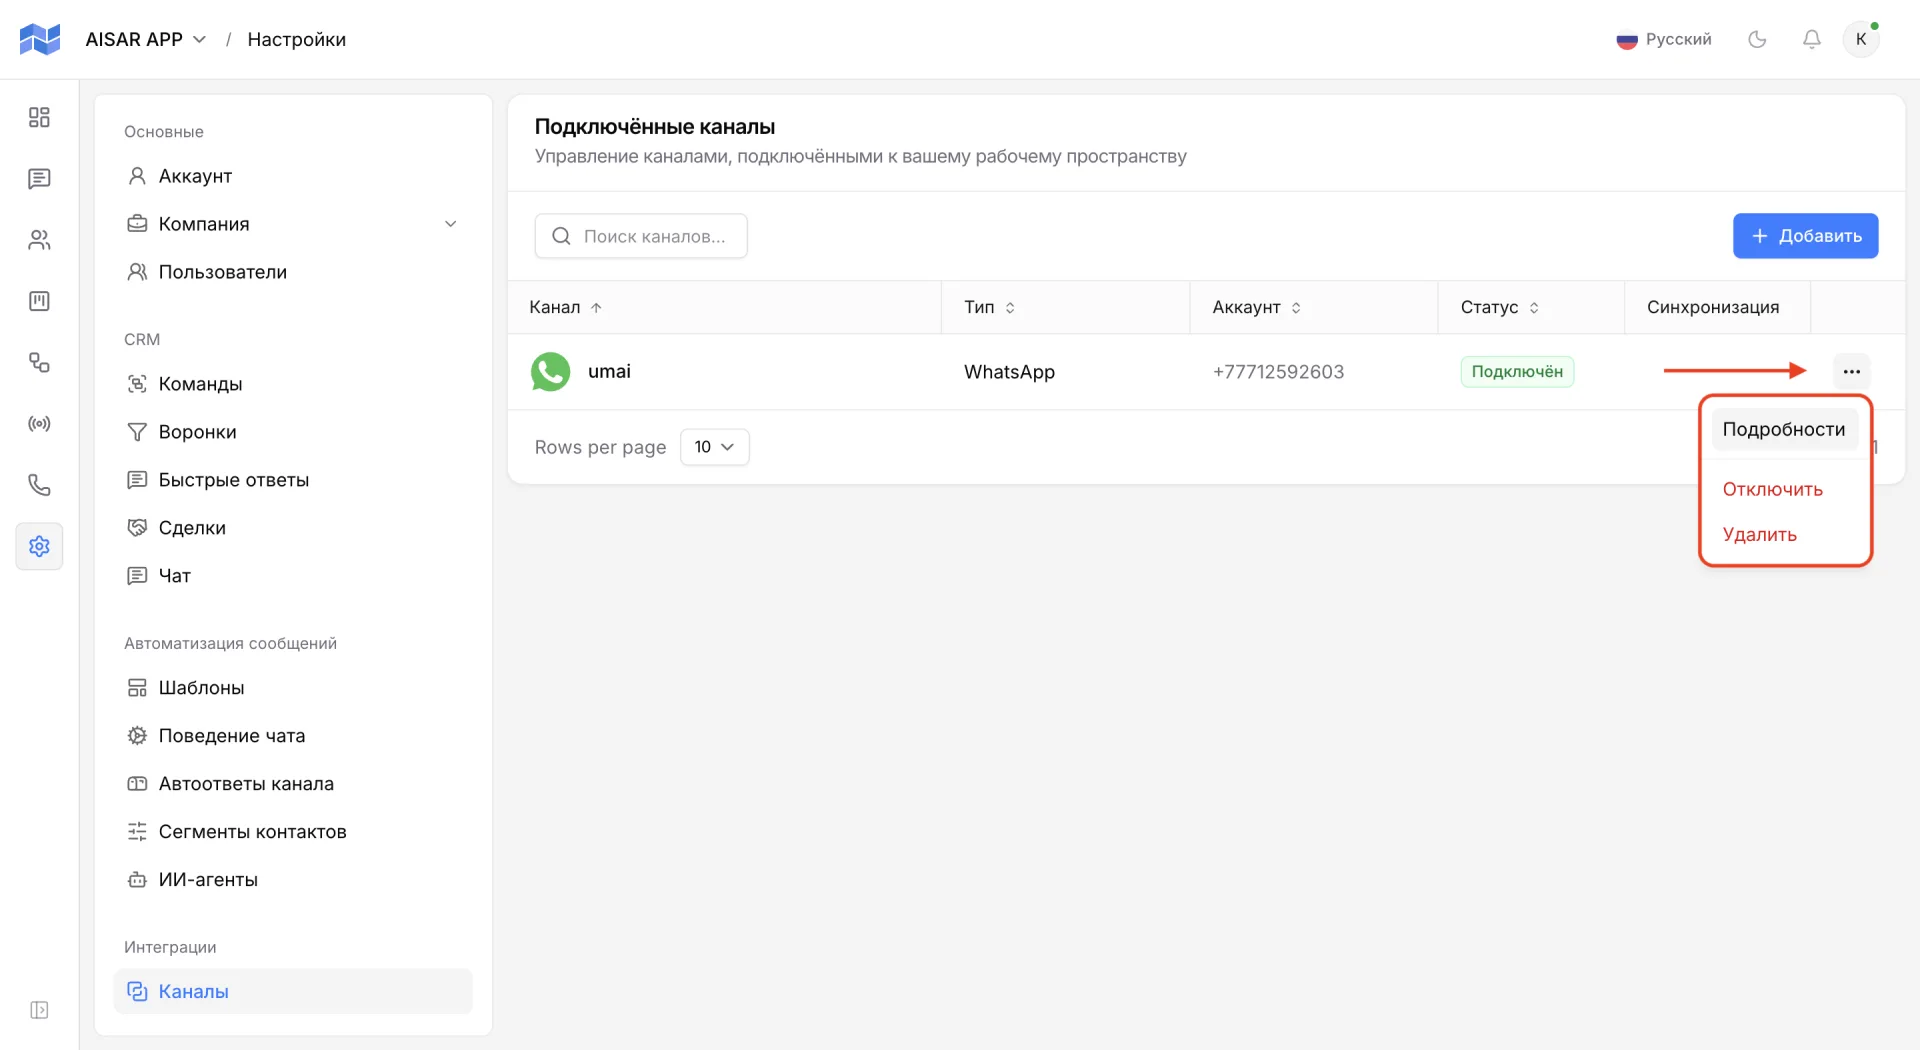Click the umai channel name
This screenshot has width=1920, height=1050.
(x=609, y=371)
